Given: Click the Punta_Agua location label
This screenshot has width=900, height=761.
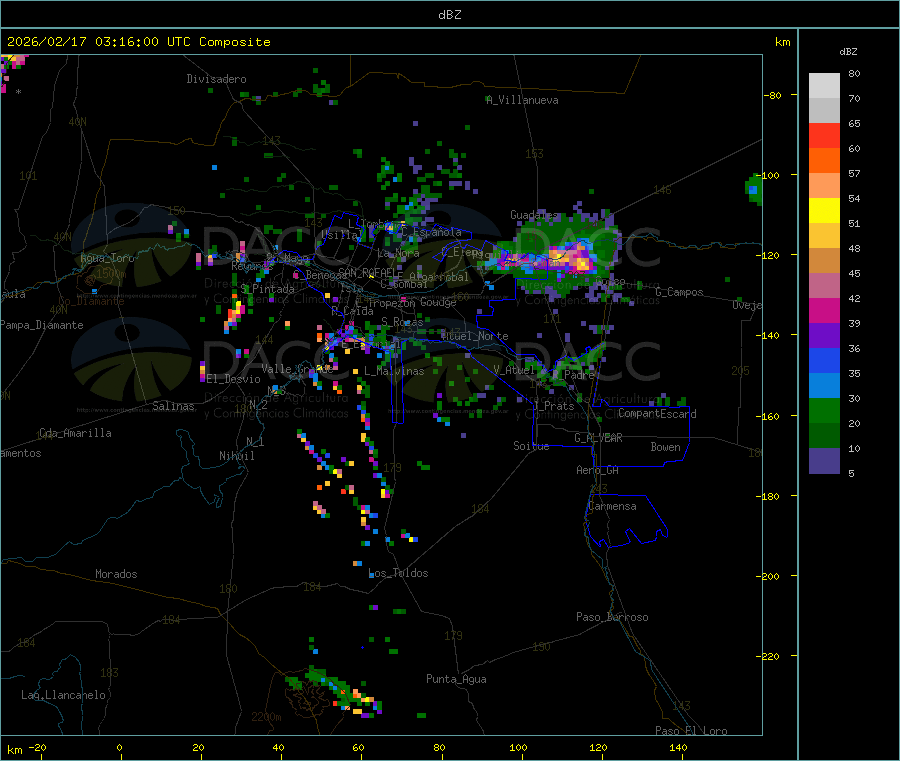Looking at the screenshot, I should [x=456, y=679].
